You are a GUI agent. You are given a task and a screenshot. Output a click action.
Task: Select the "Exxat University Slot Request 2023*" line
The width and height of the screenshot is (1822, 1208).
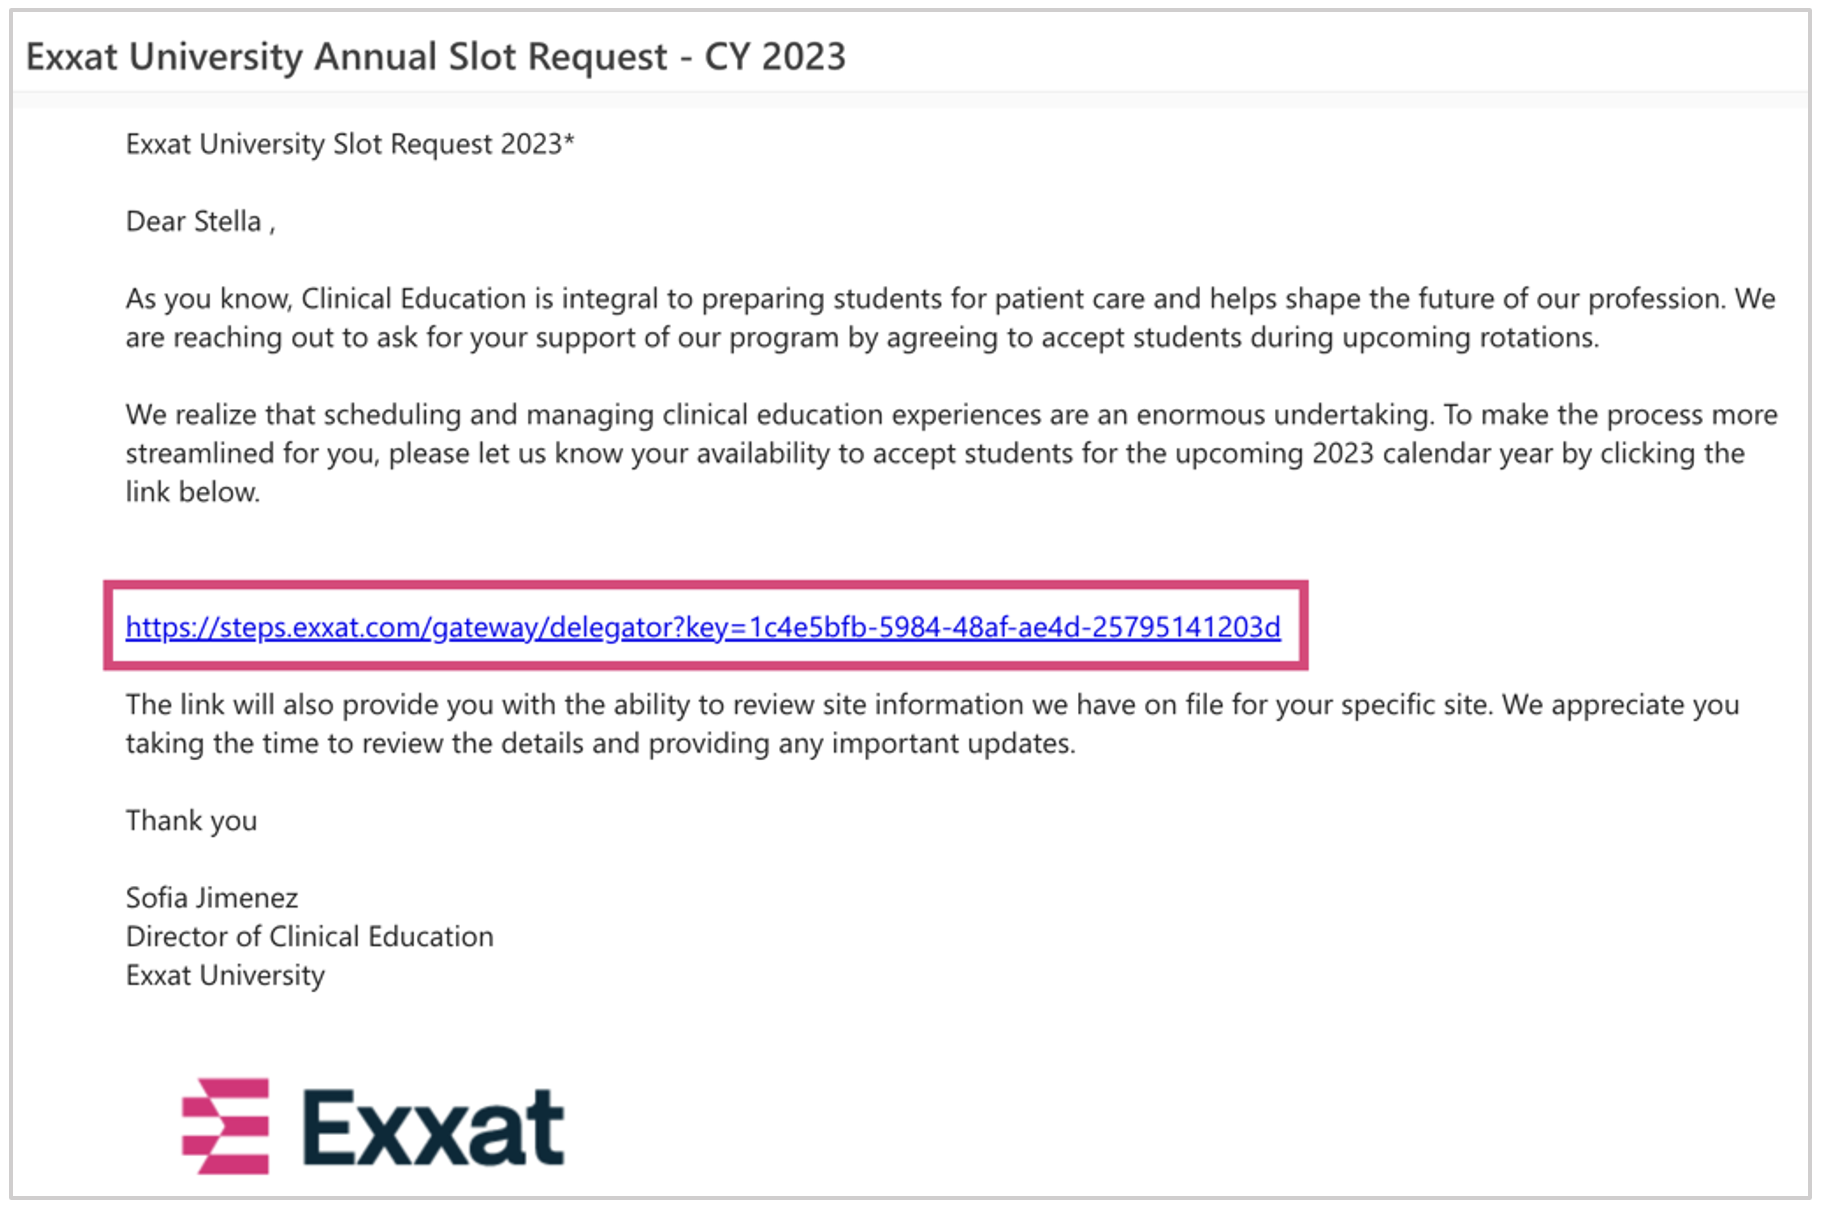(x=349, y=144)
